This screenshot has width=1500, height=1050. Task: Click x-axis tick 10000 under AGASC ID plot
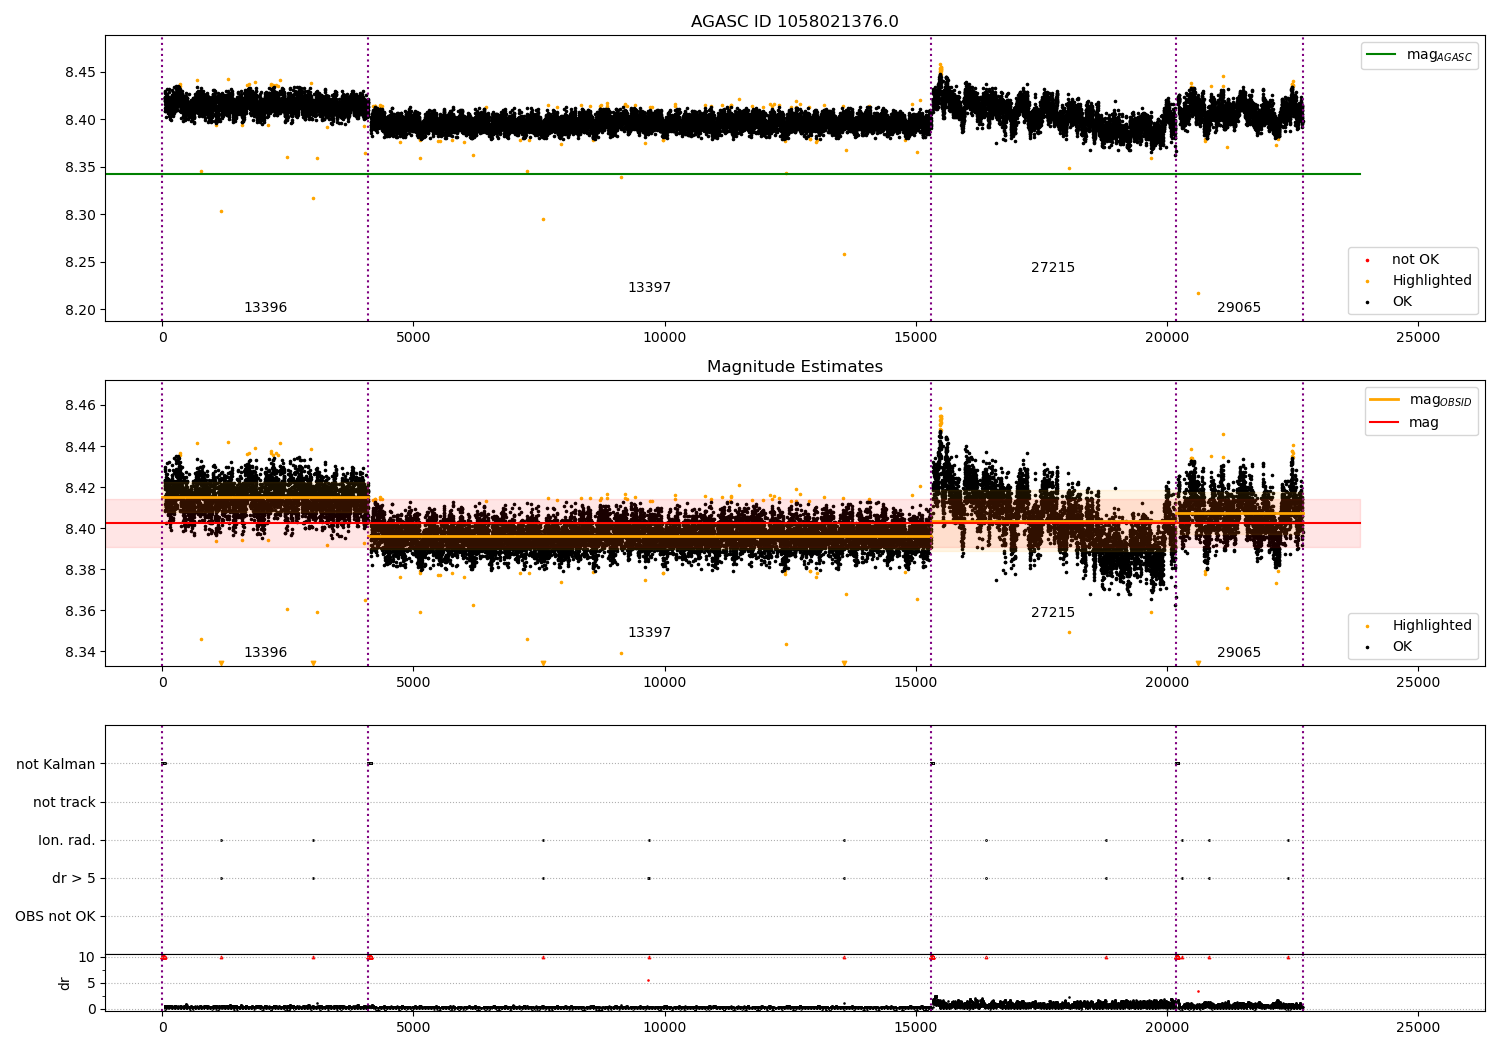point(664,337)
